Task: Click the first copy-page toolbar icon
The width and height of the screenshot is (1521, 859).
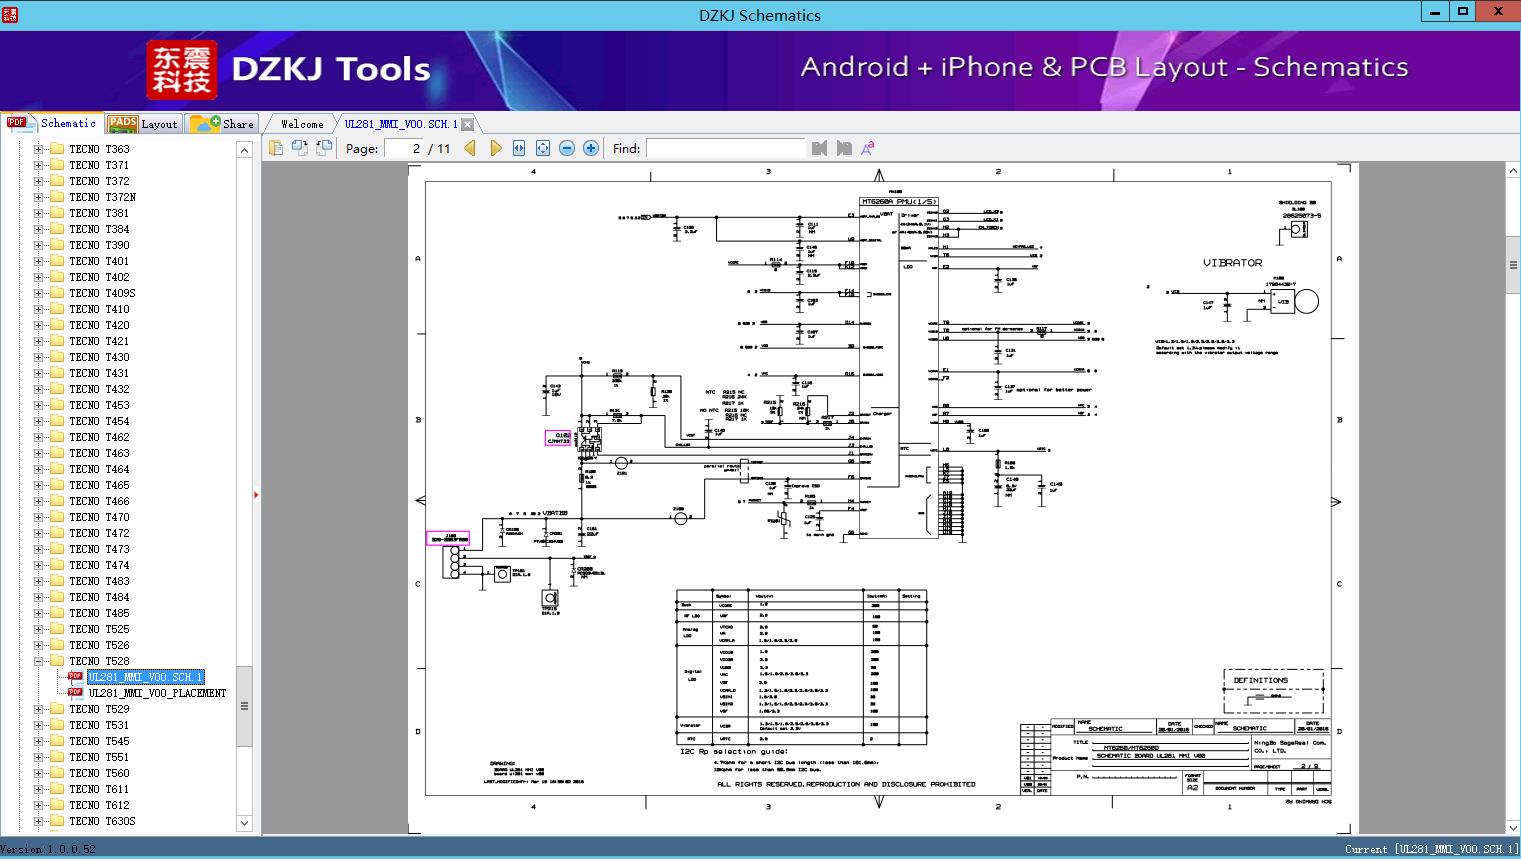Action: 276,148
